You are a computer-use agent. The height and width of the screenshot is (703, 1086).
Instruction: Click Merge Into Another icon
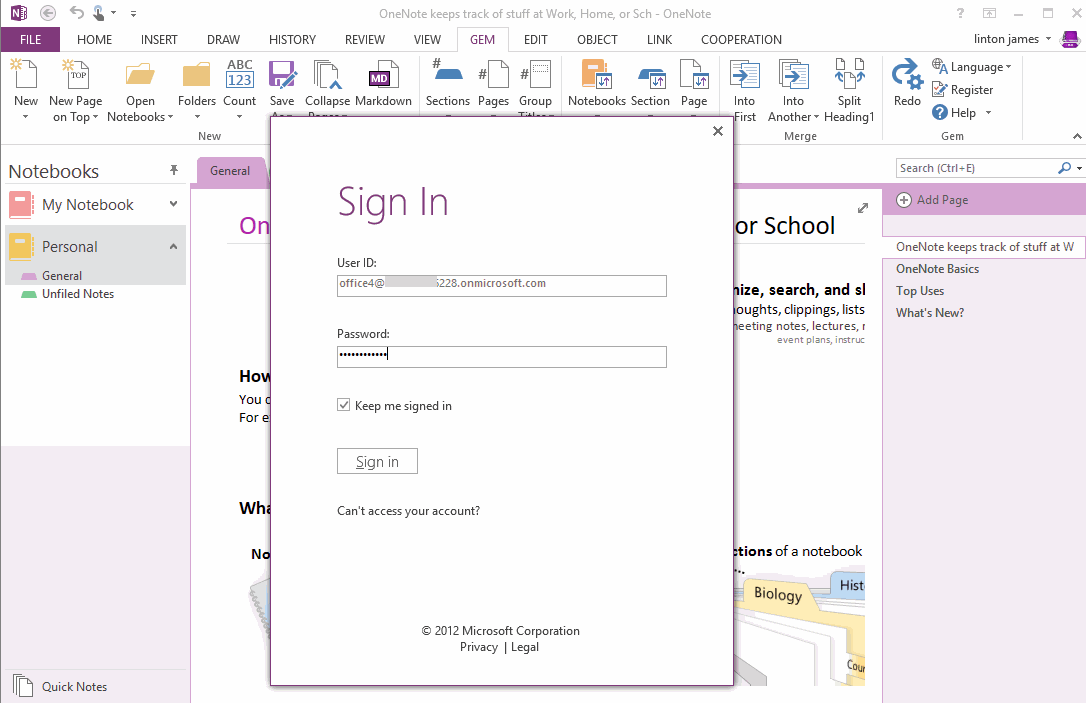point(793,74)
